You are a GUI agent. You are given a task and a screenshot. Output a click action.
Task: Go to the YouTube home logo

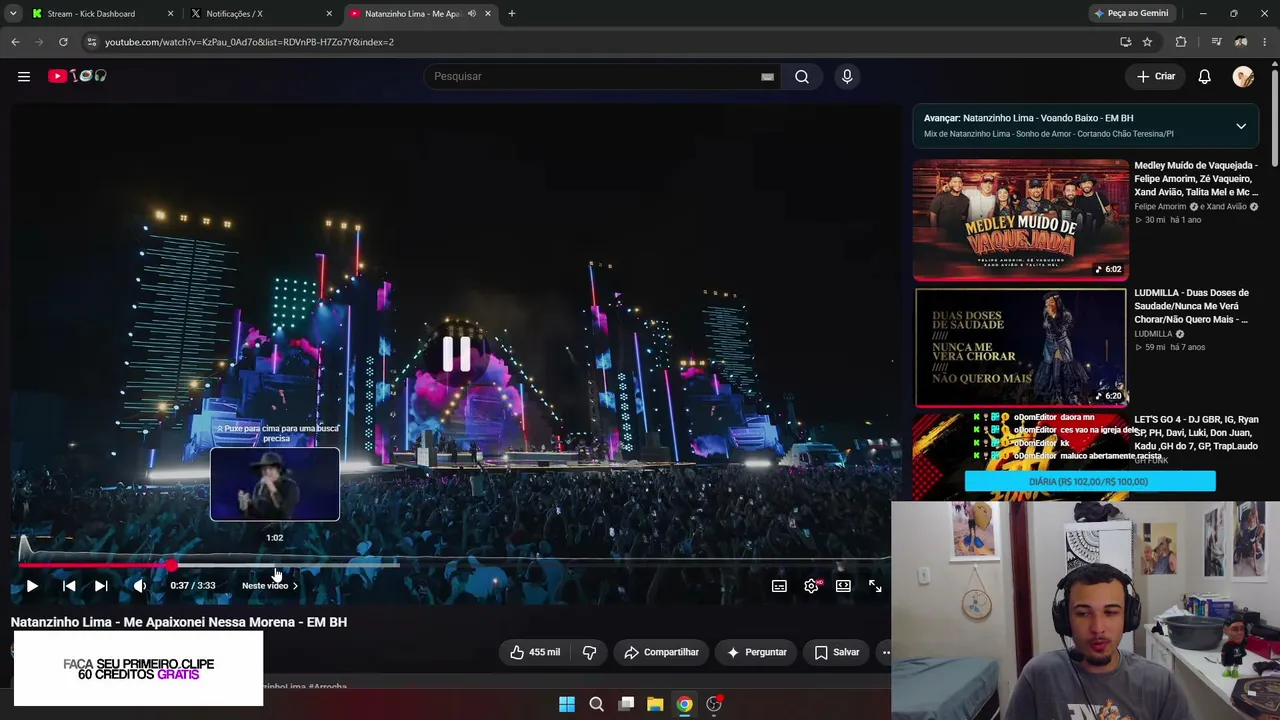(77, 76)
